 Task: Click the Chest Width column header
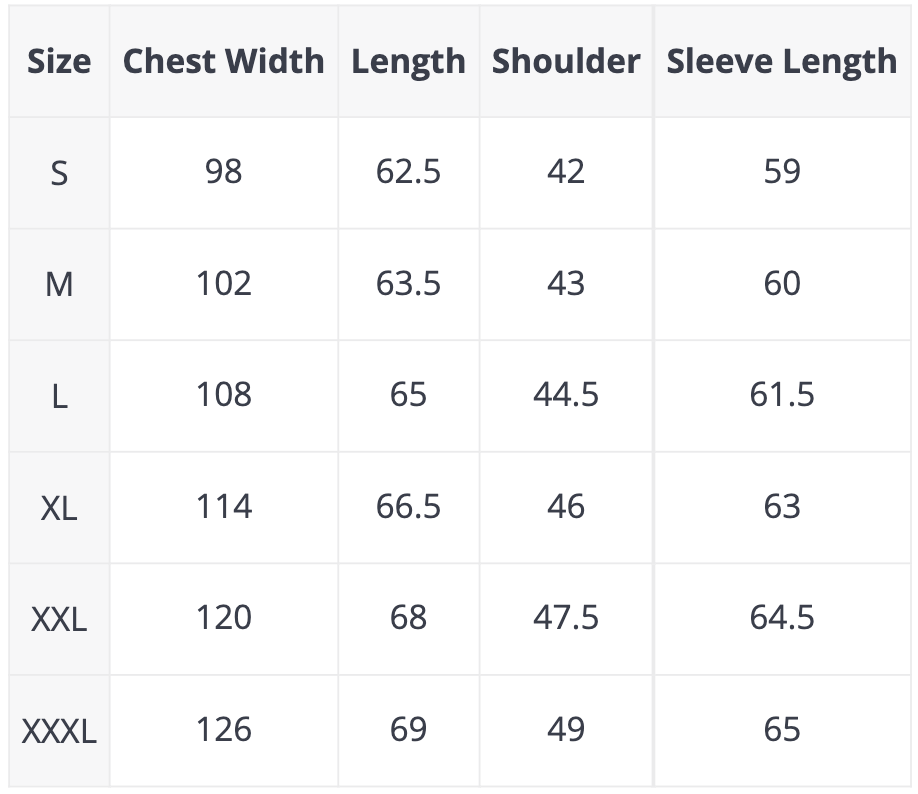[x=223, y=61]
